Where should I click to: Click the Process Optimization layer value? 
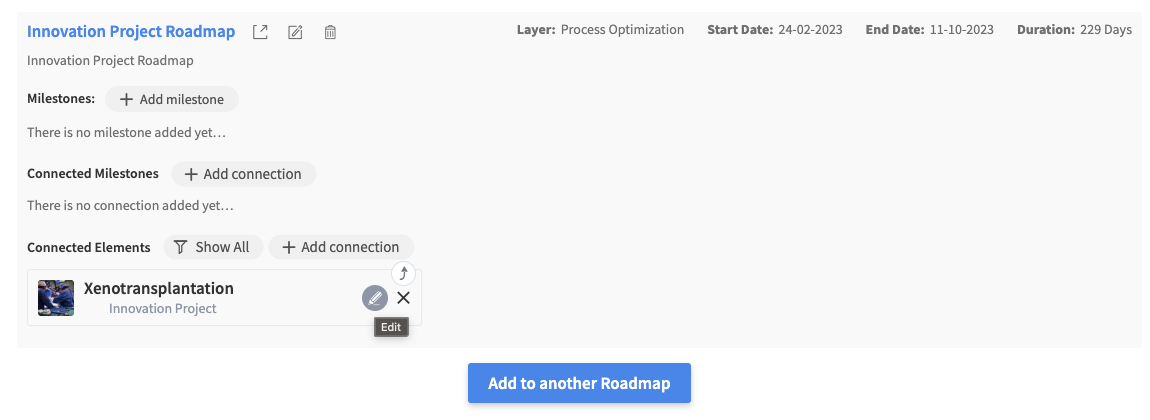(x=622, y=30)
